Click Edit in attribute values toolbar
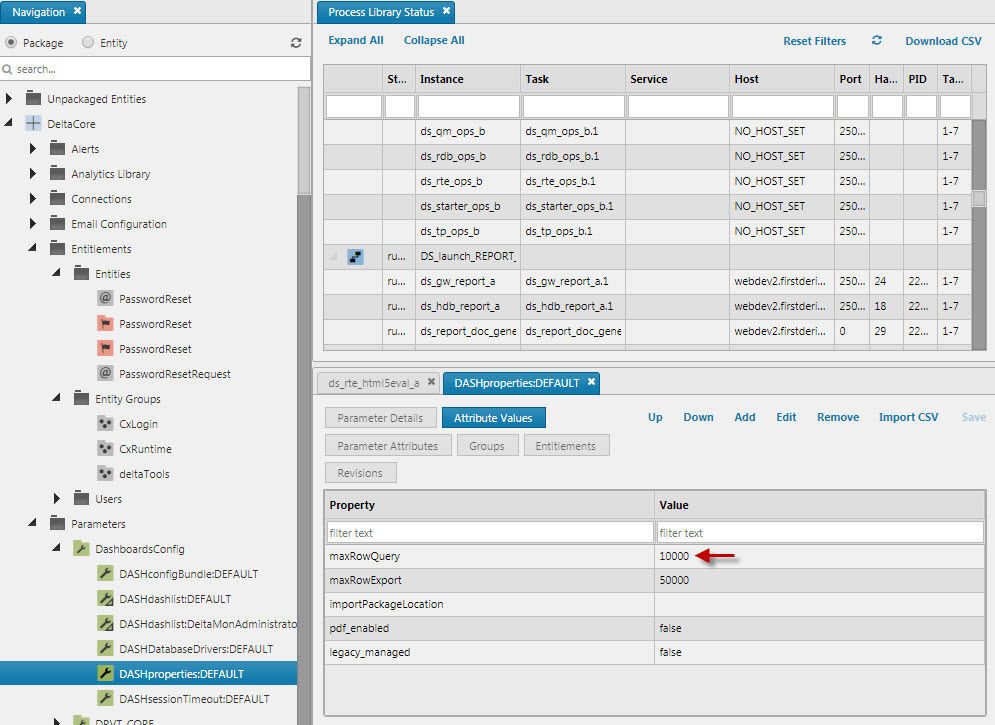The height and width of the screenshot is (725, 995). click(786, 417)
